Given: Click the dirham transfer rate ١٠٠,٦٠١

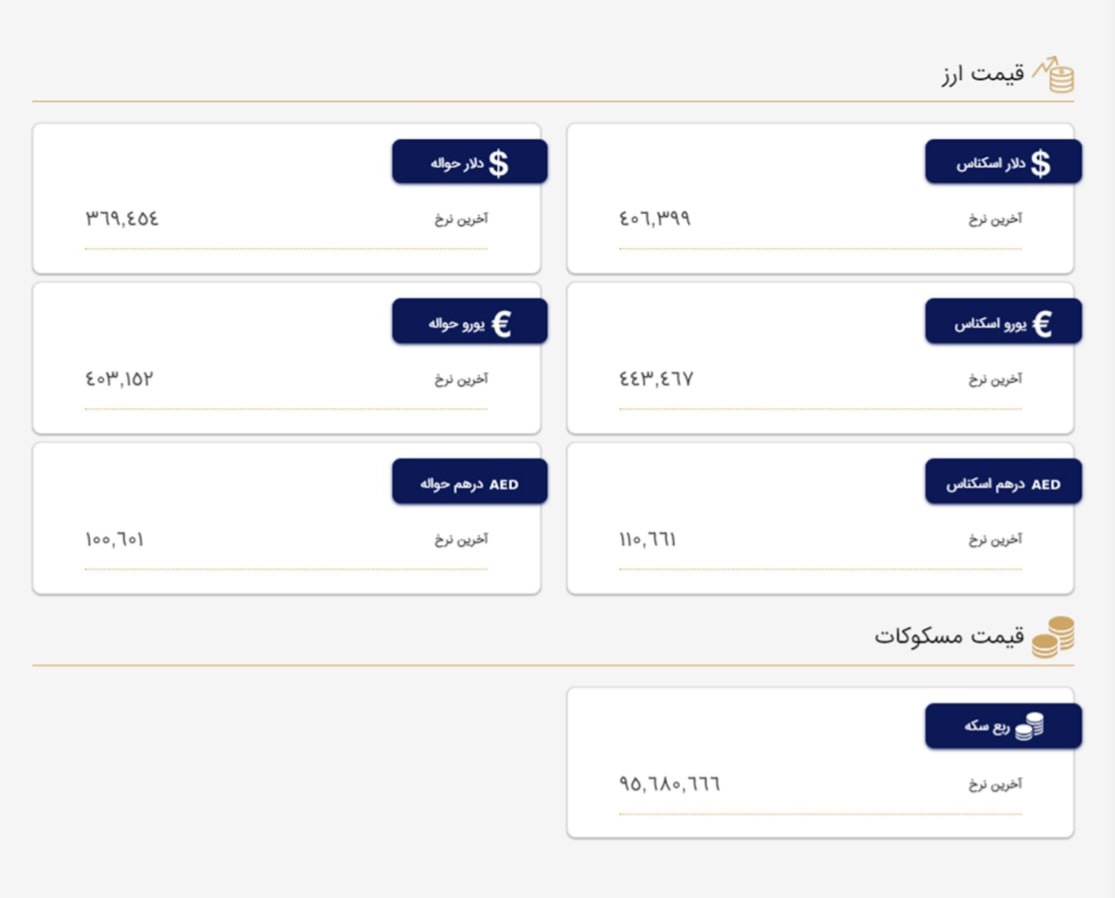Looking at the screenshot, I should (x=114, y=539).
